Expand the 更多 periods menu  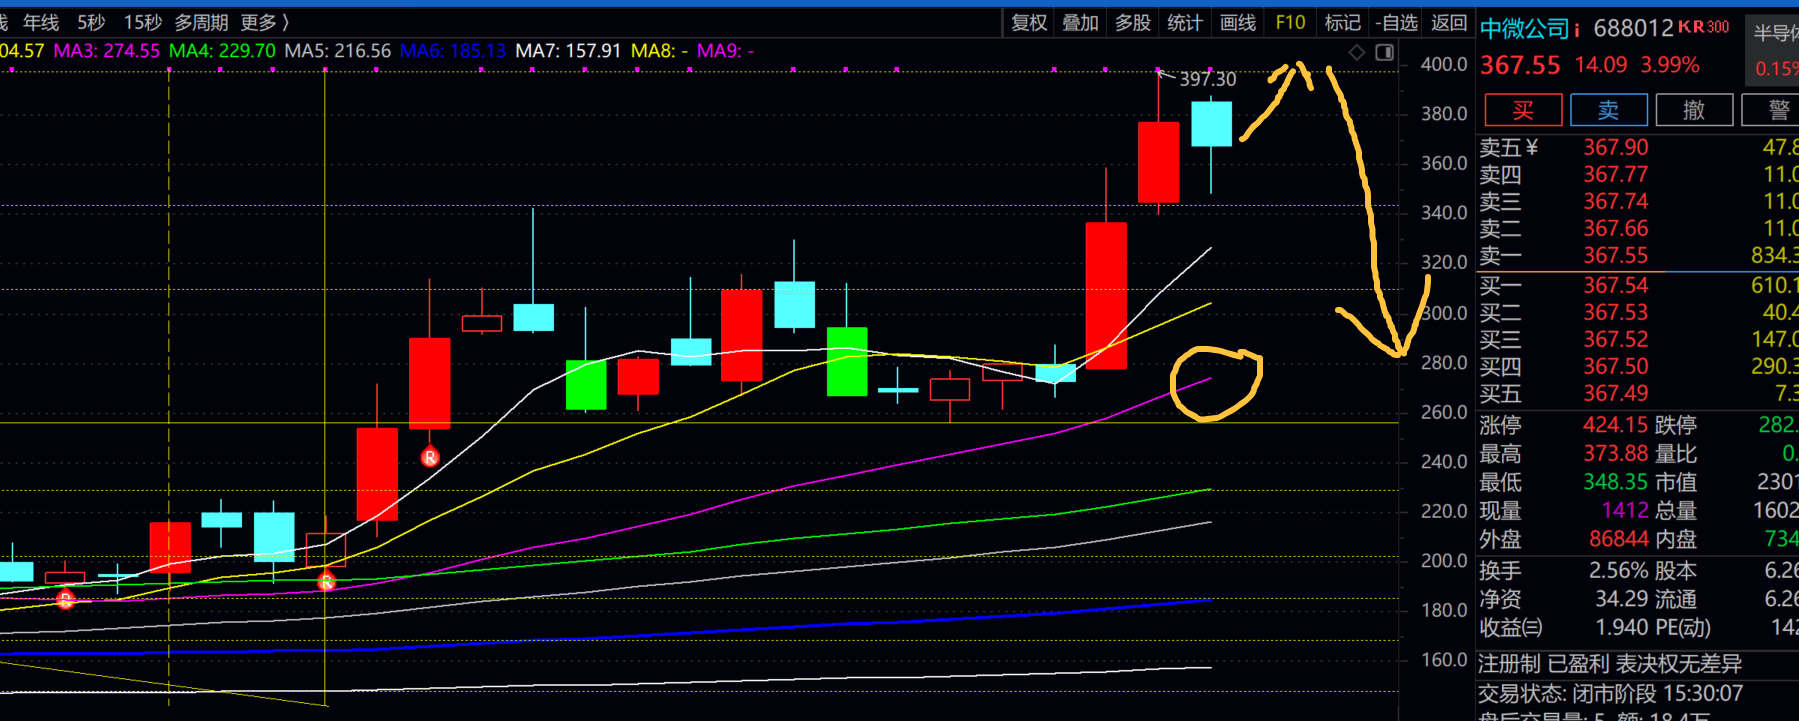tap(265, 22)
